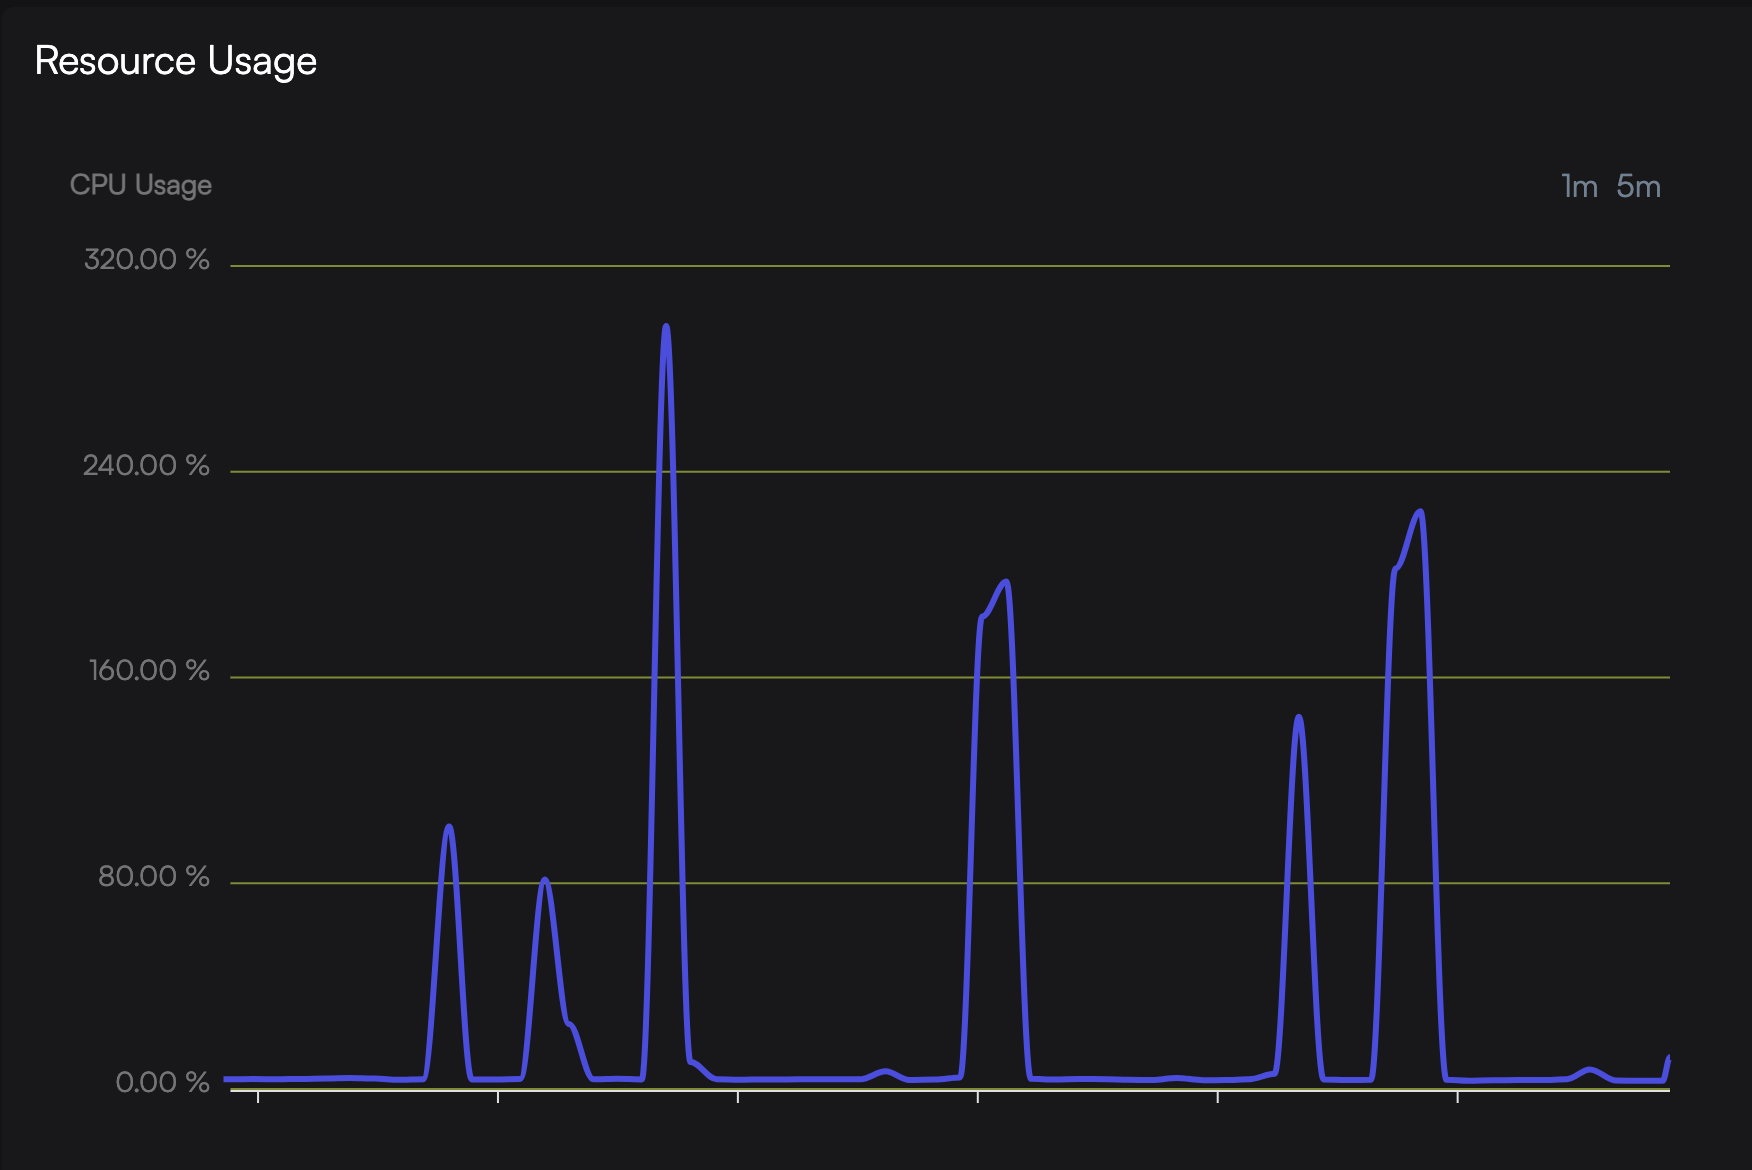Image resolution: width=1752 pixels, height=1170 pixels.
Task: Click the 160.00 % y-axis label
Action: tap(149, 671)
